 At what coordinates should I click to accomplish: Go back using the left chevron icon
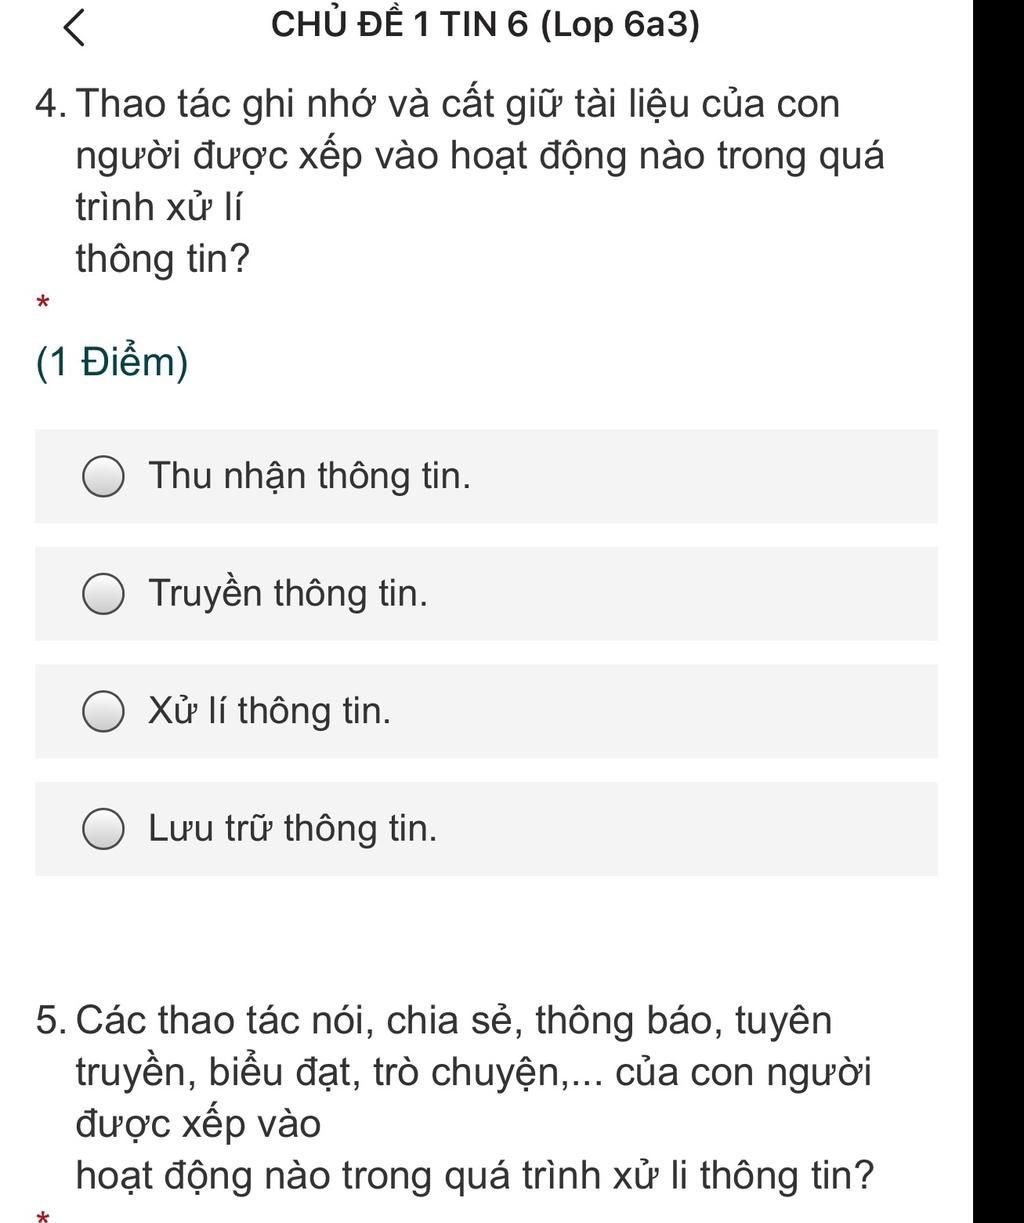tap(75, 27)
